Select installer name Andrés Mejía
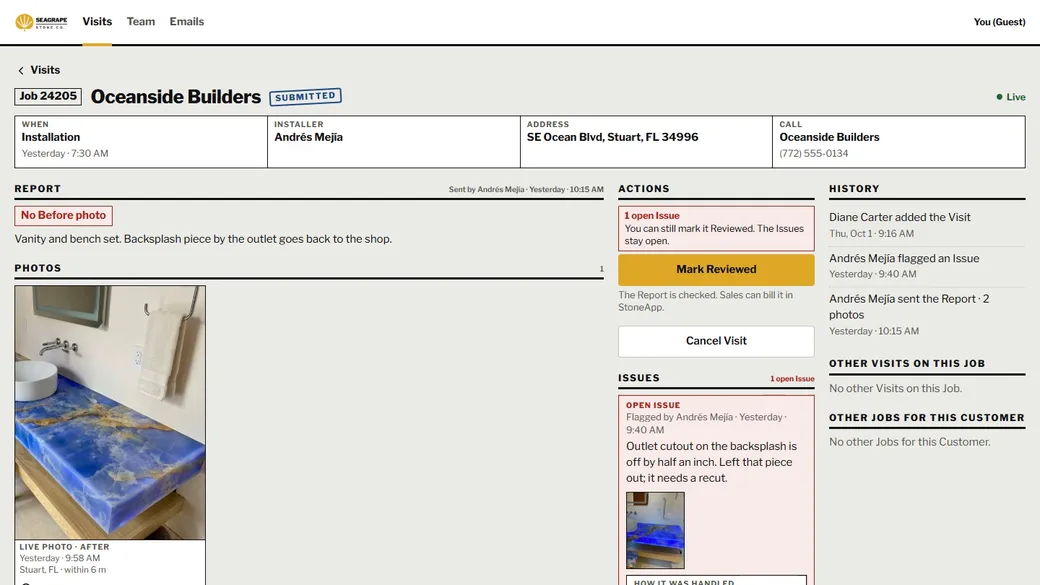The image size is (1040, 585). tap(308, 137)
